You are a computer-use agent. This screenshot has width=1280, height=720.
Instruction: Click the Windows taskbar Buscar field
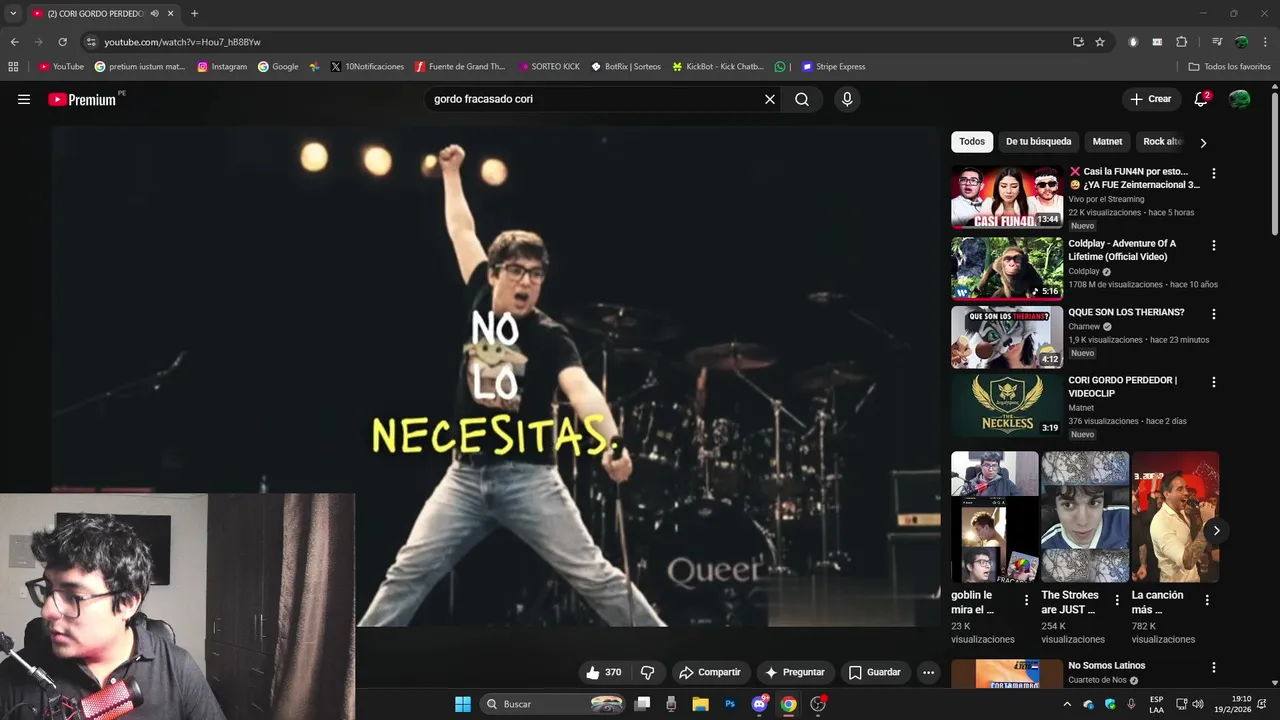click(555, 704)
